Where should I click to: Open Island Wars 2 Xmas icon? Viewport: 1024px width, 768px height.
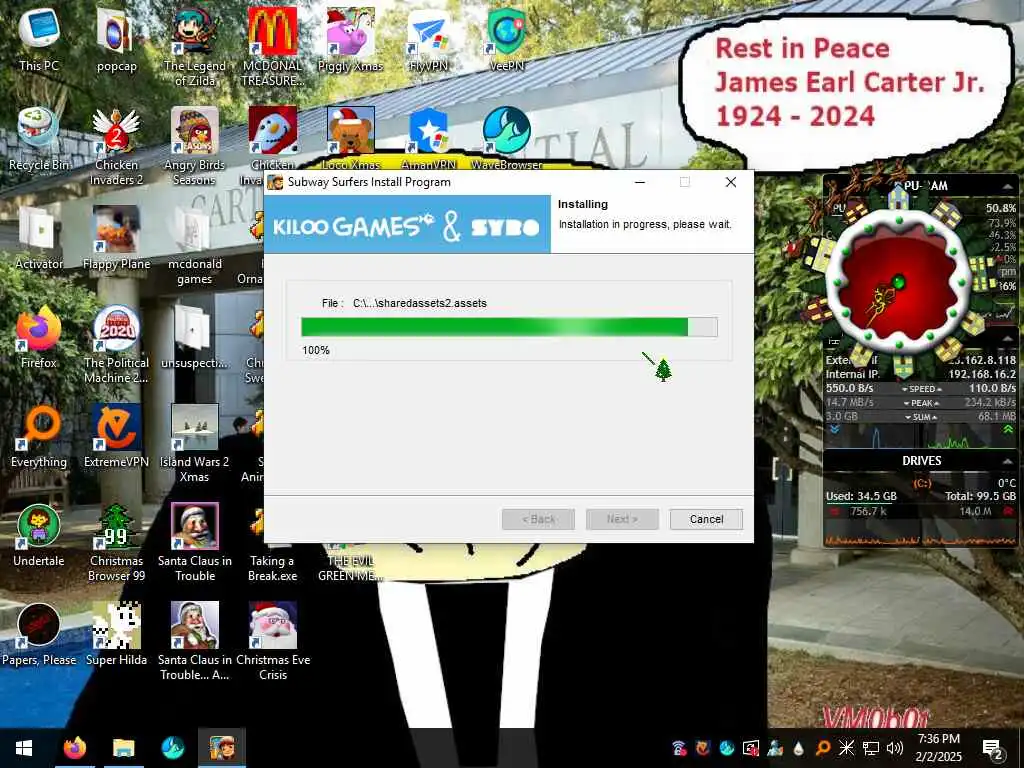[195, 444]
